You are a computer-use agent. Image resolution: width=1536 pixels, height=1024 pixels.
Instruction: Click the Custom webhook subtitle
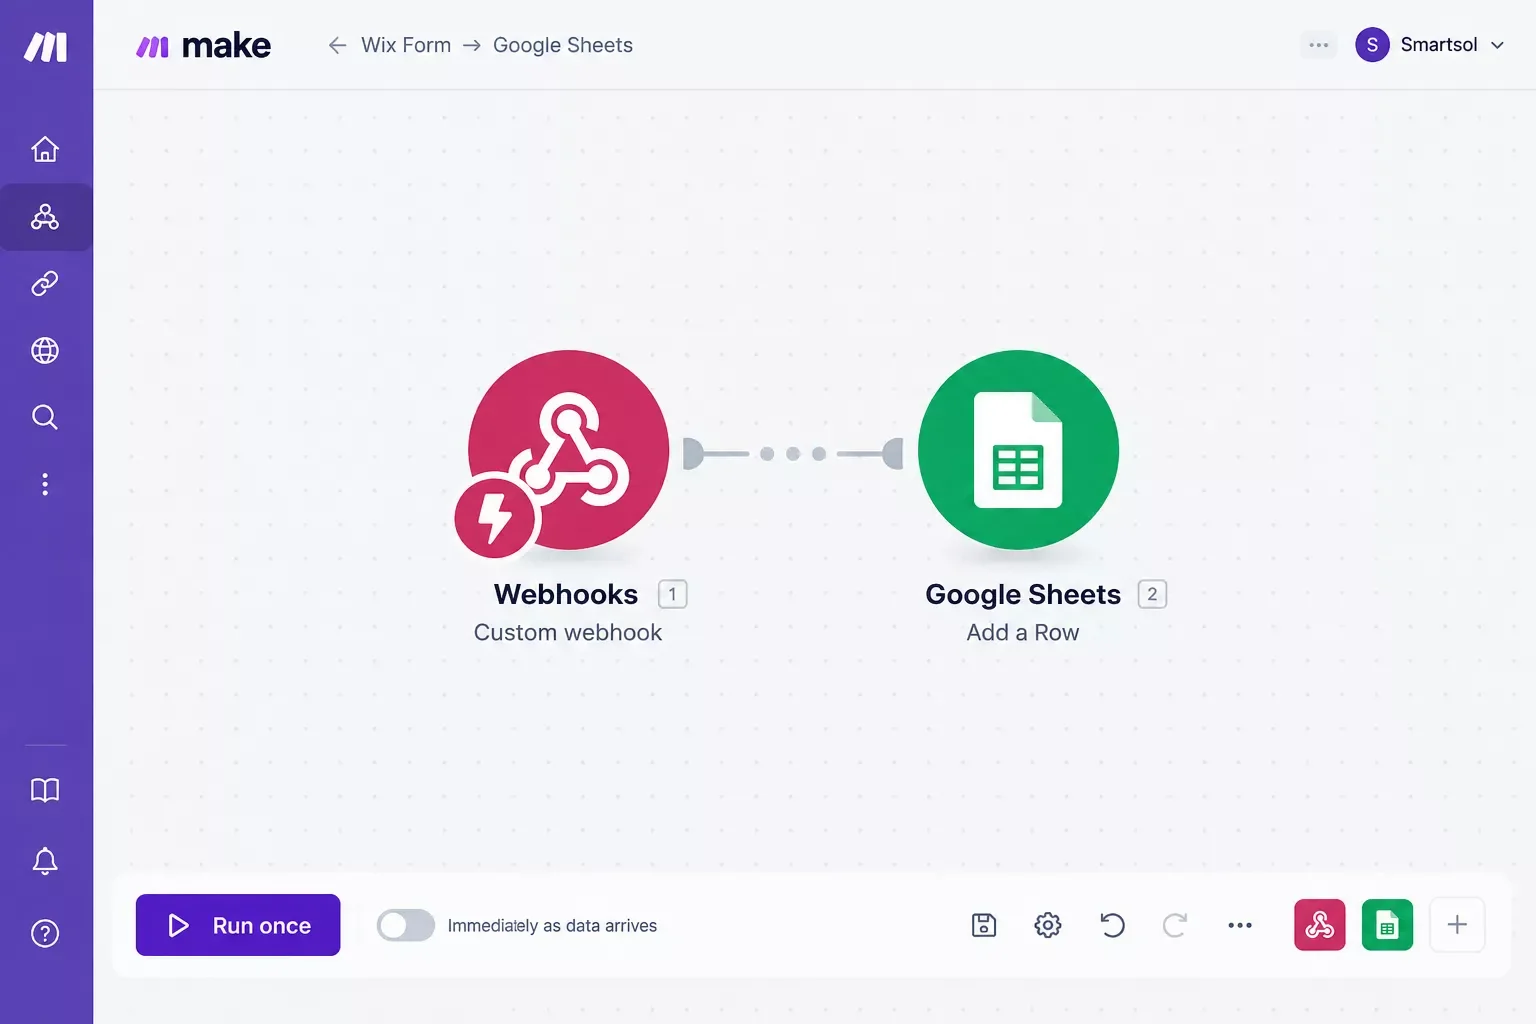[x=568, y=632]
